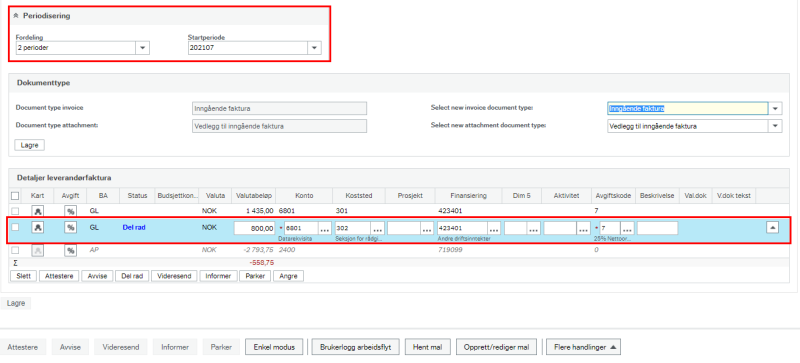Click Valutabeløp field showing 800,00

click(254, 229)
